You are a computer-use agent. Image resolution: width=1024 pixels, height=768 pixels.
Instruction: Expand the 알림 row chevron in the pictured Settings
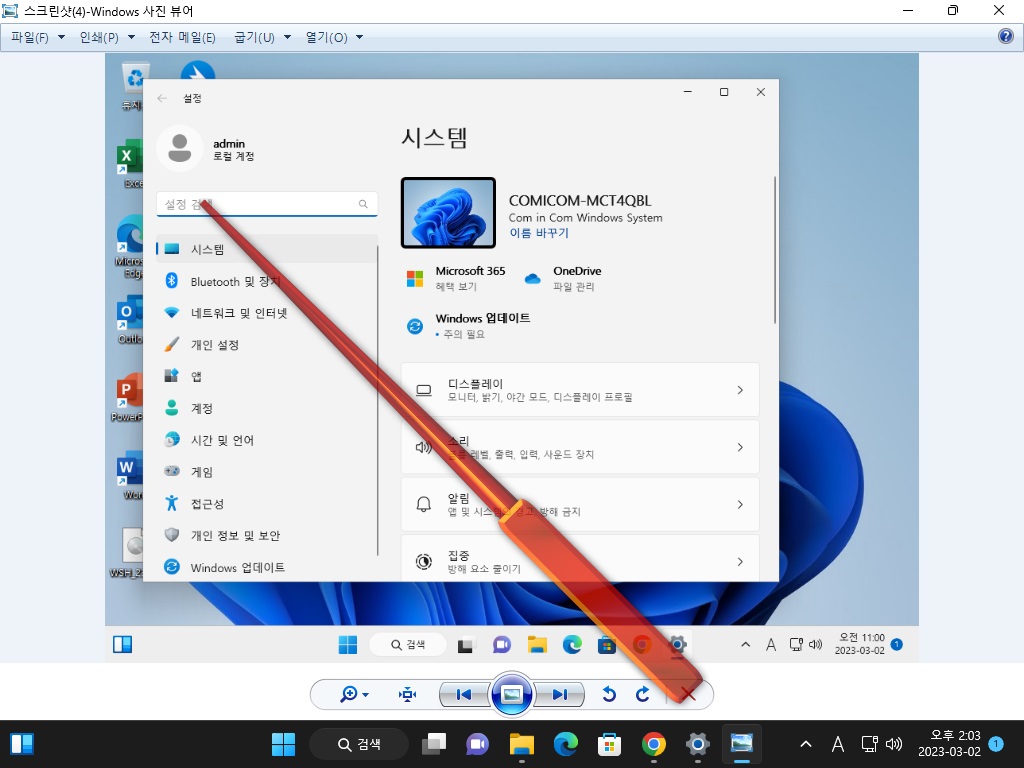pyautogui.click(x=740, y=504)
